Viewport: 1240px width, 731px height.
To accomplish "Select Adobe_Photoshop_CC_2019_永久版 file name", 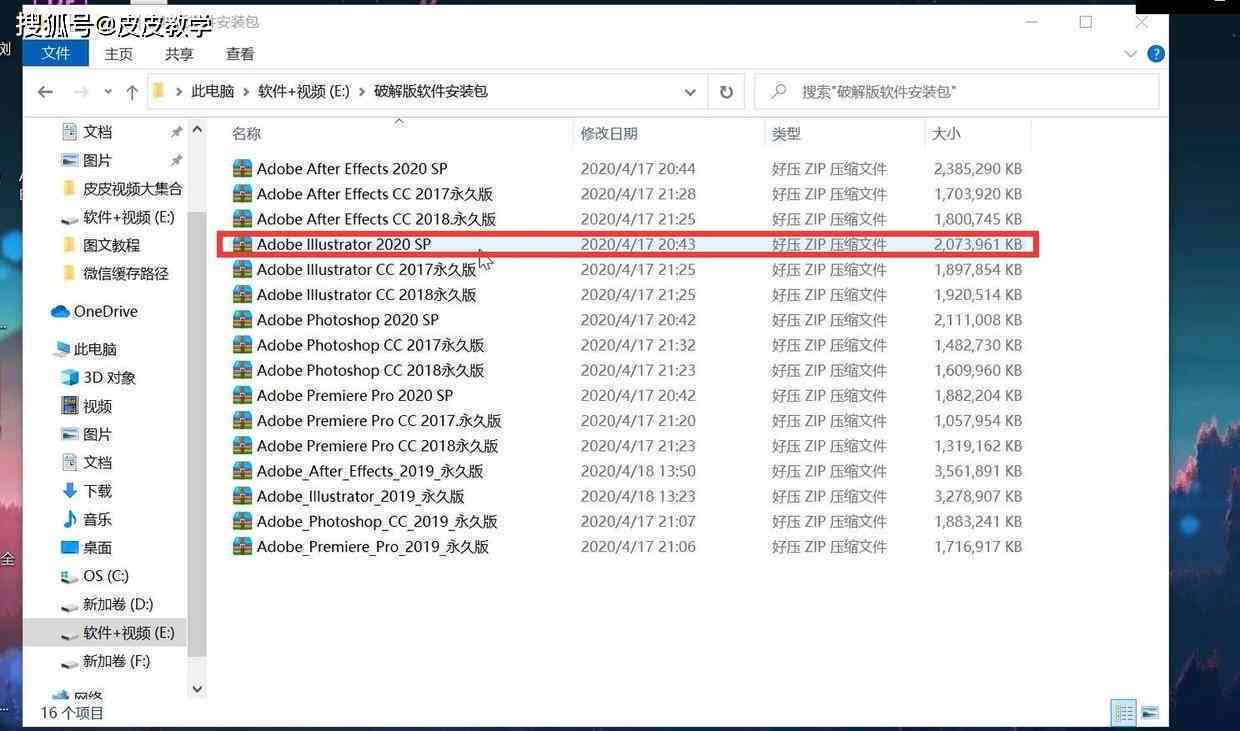I will 377,521.
